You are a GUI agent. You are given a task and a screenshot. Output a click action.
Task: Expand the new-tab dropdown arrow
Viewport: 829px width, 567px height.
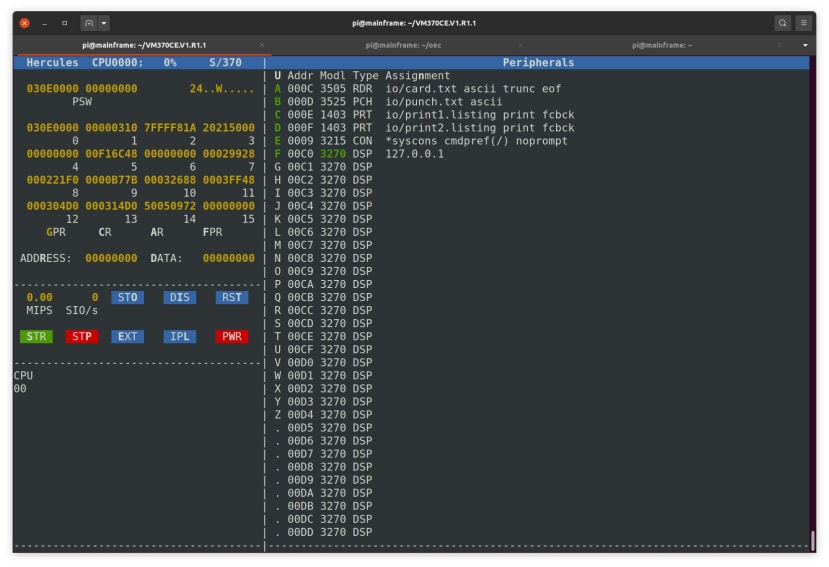[104, 23]
